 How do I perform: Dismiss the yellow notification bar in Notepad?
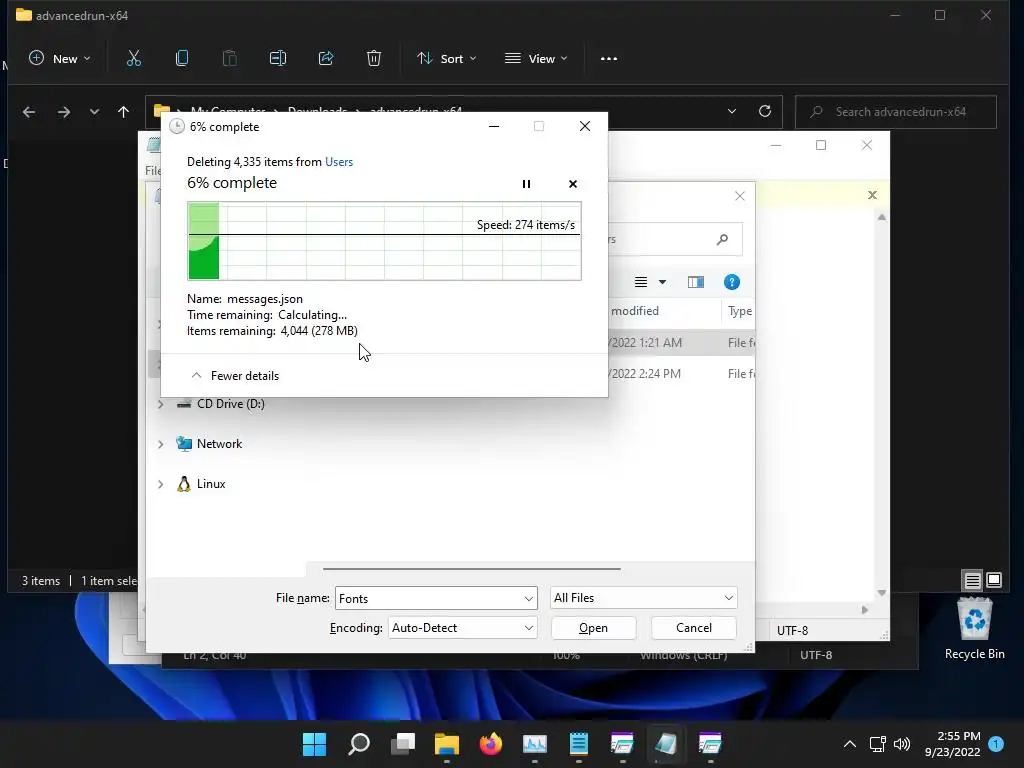tap(872, 195)
